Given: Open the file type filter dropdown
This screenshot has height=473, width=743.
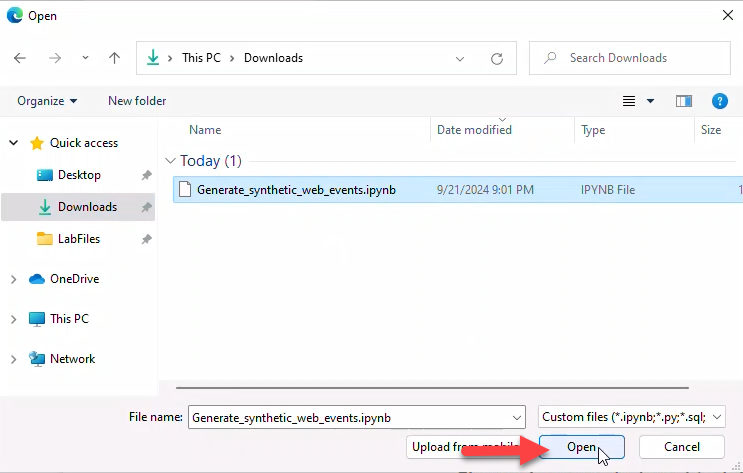Looking at the screenshot, I should click(632, 417).
